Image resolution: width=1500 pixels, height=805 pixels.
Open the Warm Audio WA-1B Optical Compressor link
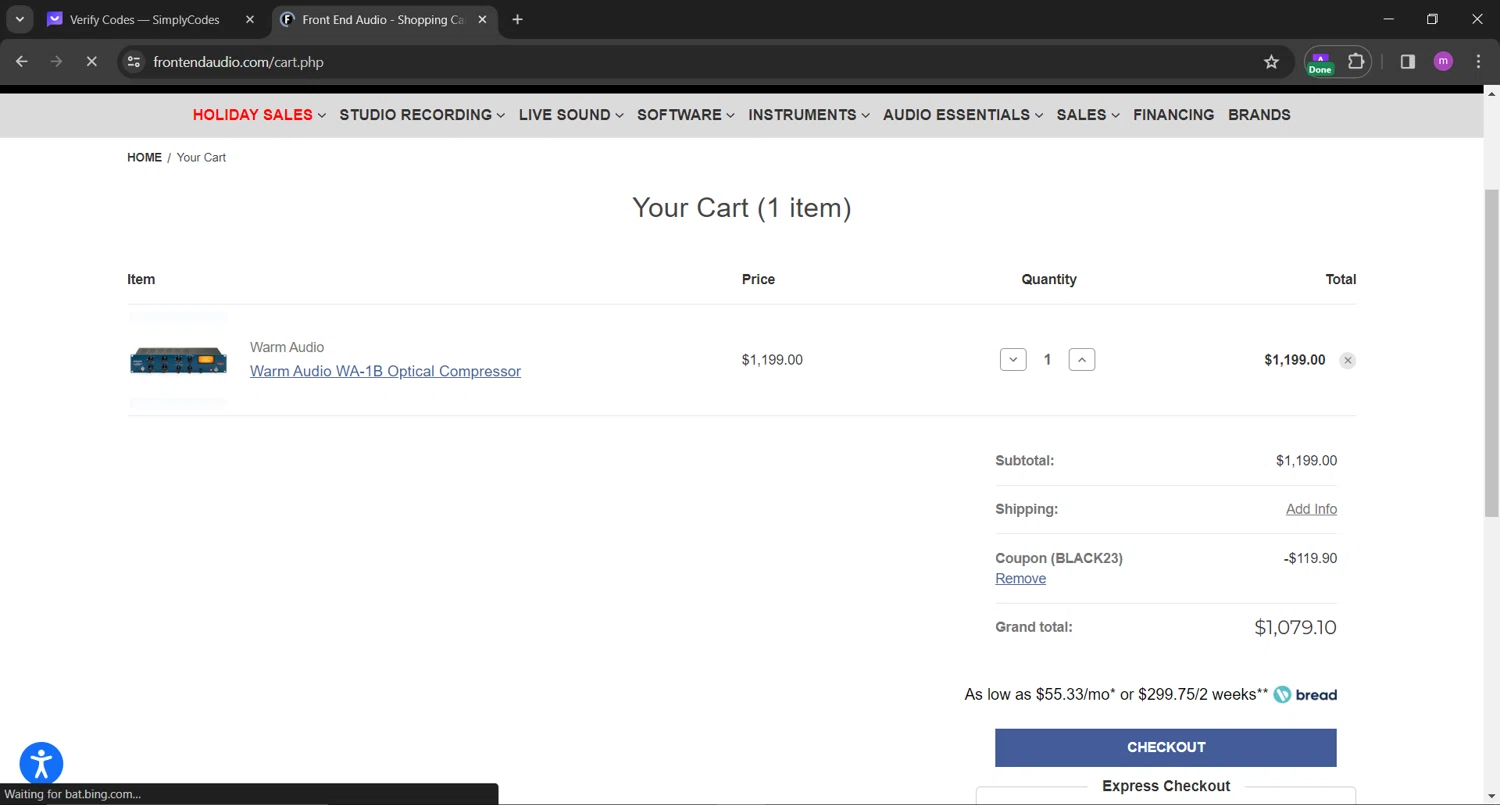point(385,371)
